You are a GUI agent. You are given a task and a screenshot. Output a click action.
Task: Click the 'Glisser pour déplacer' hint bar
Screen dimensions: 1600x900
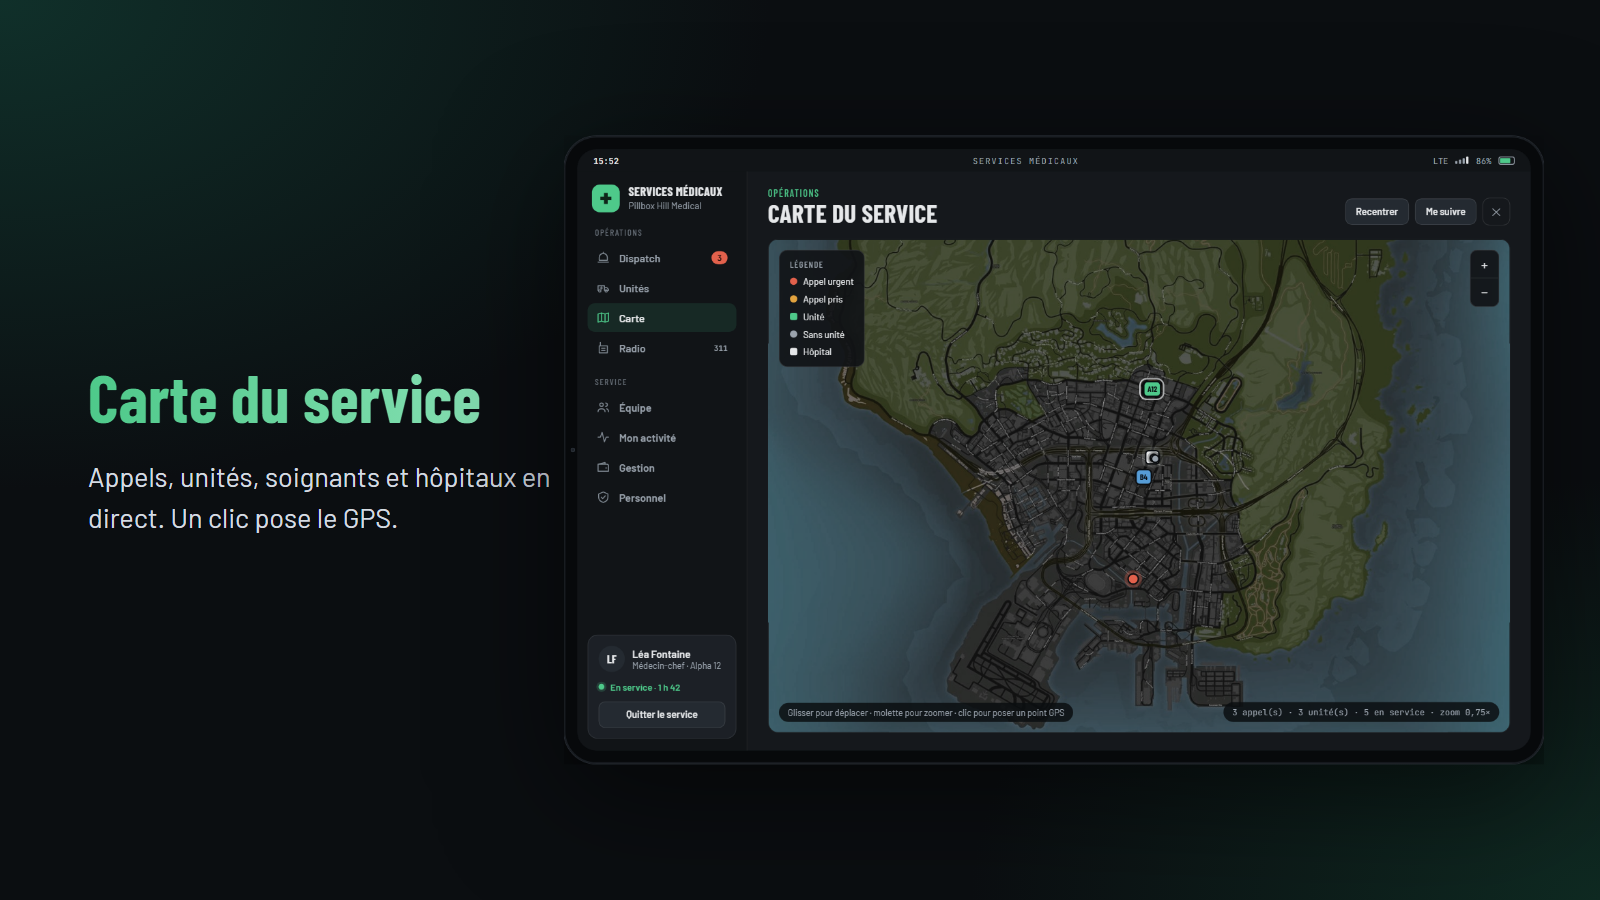(x=926, y=712)
